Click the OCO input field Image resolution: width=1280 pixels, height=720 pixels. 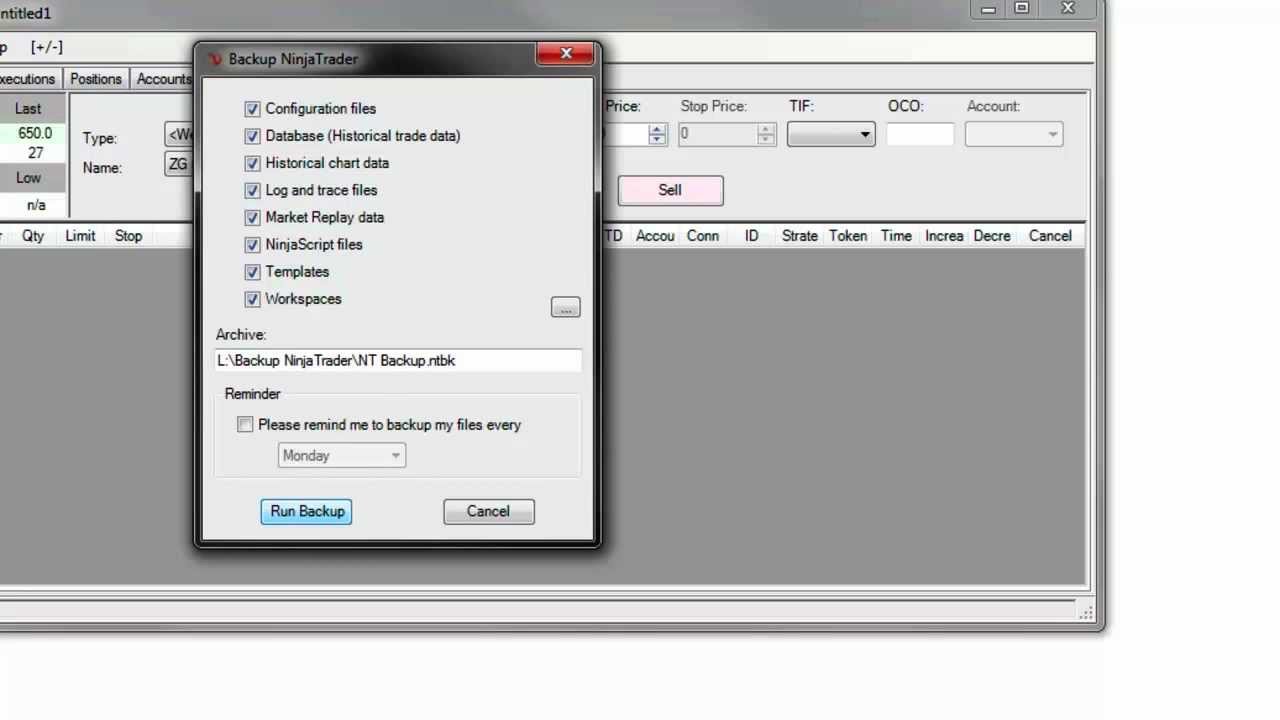pyautogui.click(x=920, y=134)
